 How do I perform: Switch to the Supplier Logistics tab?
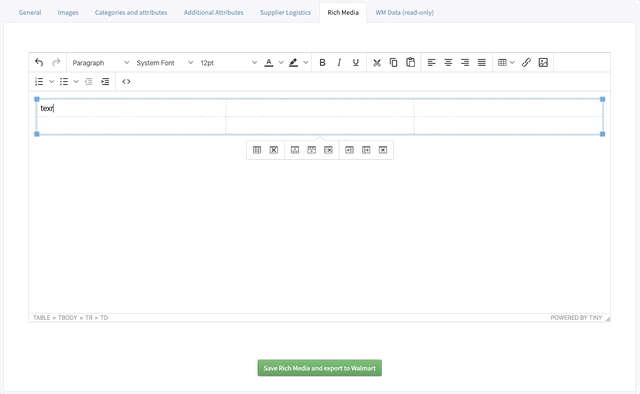coord(285,13)
